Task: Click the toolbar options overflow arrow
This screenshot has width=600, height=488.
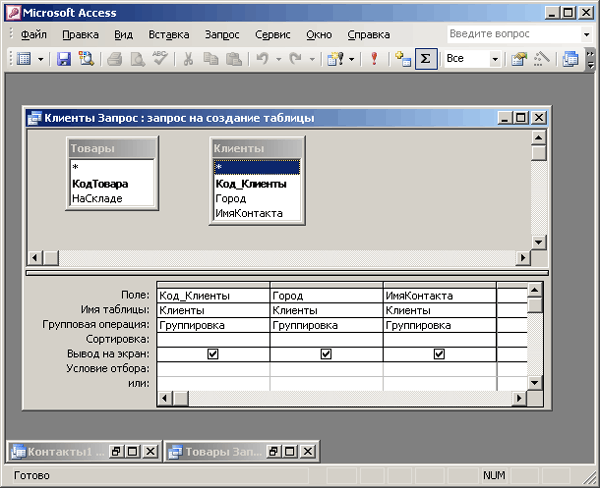Action: coord(591,60)
